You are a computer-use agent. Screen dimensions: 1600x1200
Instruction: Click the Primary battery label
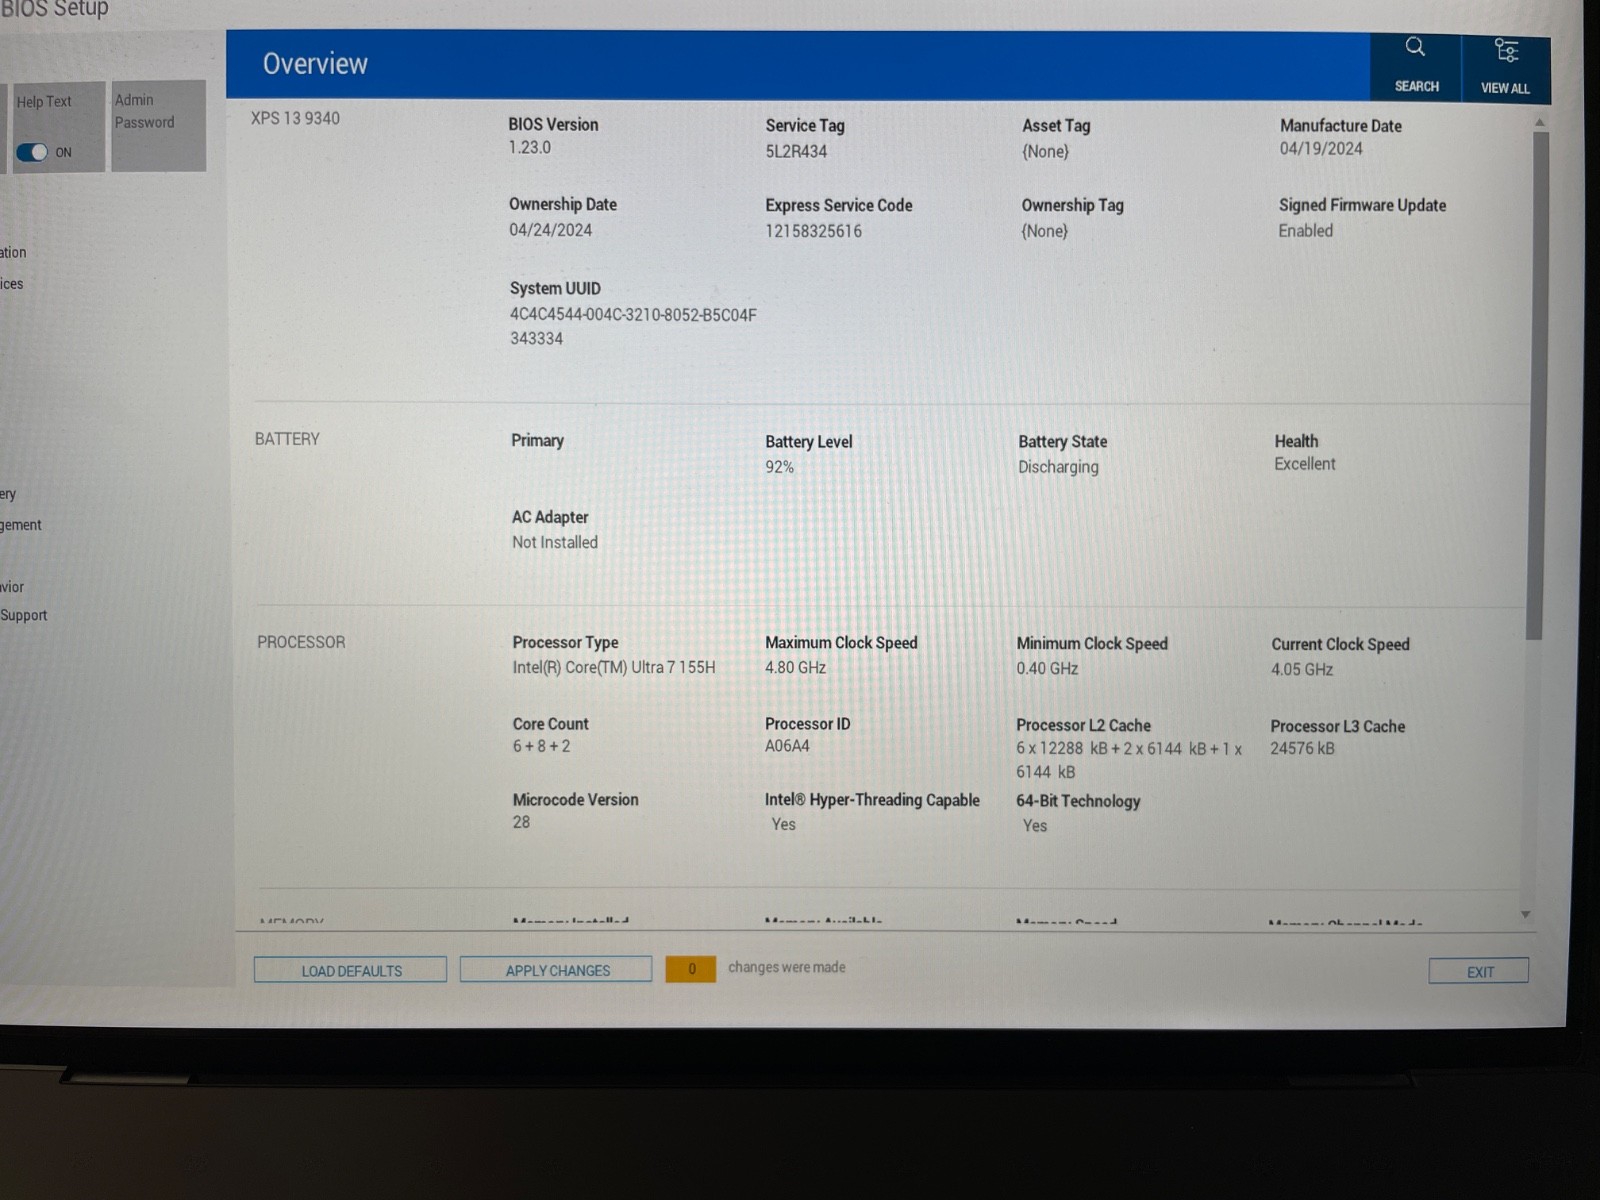click(x=537, y=440)
